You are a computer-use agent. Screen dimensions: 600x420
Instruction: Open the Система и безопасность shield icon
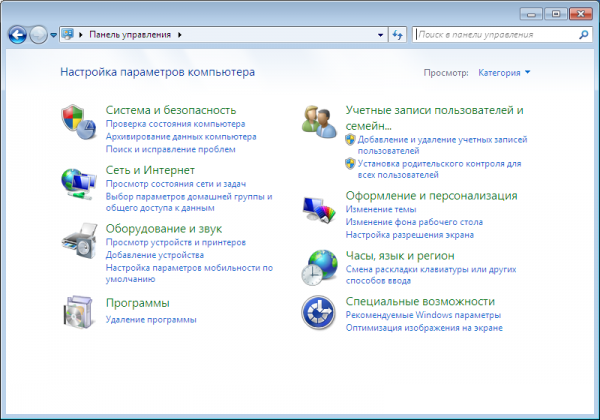coord(78,122)
